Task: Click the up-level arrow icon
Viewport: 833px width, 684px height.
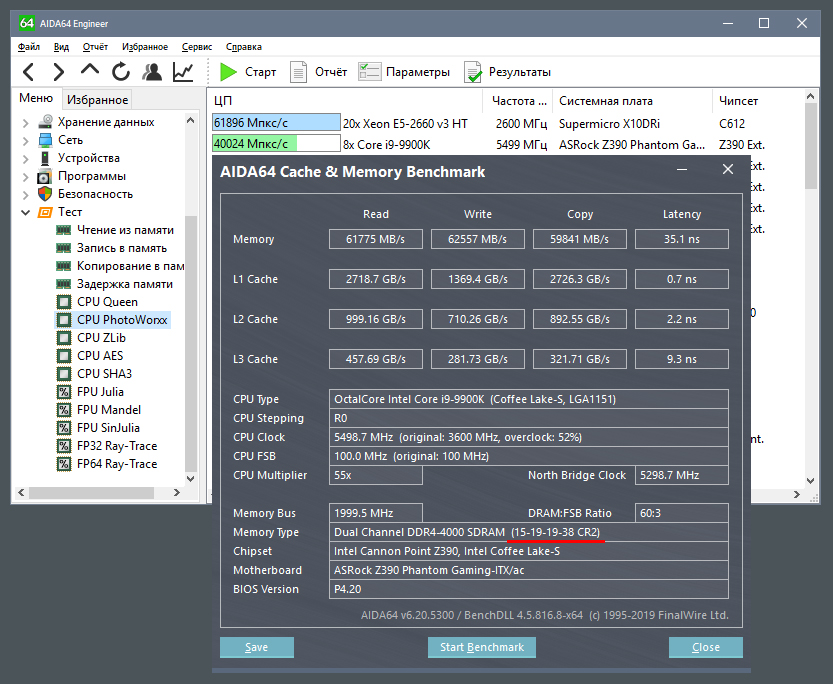Action: tap(90, 70)
